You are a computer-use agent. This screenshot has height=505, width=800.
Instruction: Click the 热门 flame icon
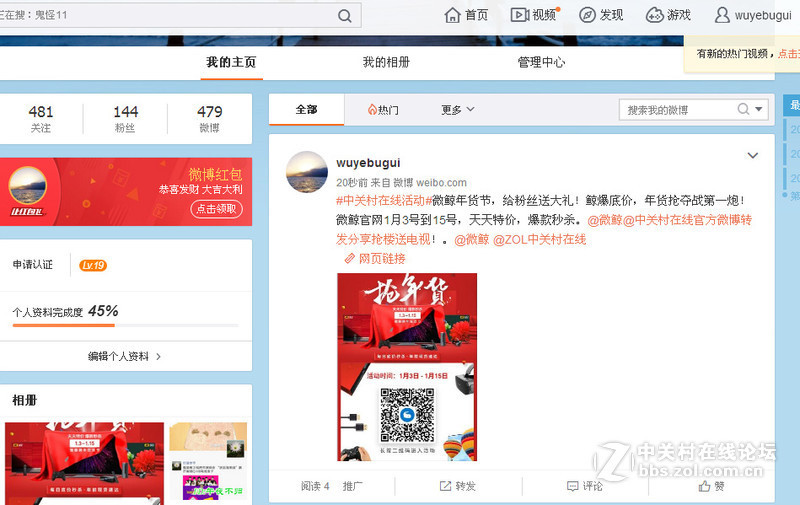coord(372,110)
